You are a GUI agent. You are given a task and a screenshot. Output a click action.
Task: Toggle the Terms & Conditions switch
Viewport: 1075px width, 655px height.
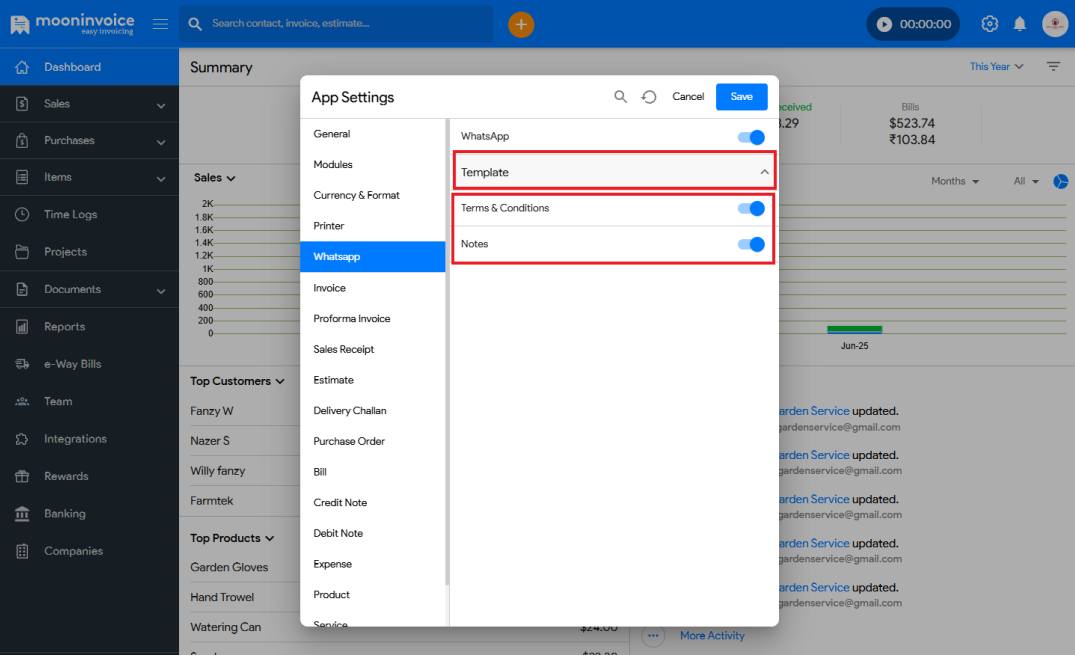coord(751,209)
